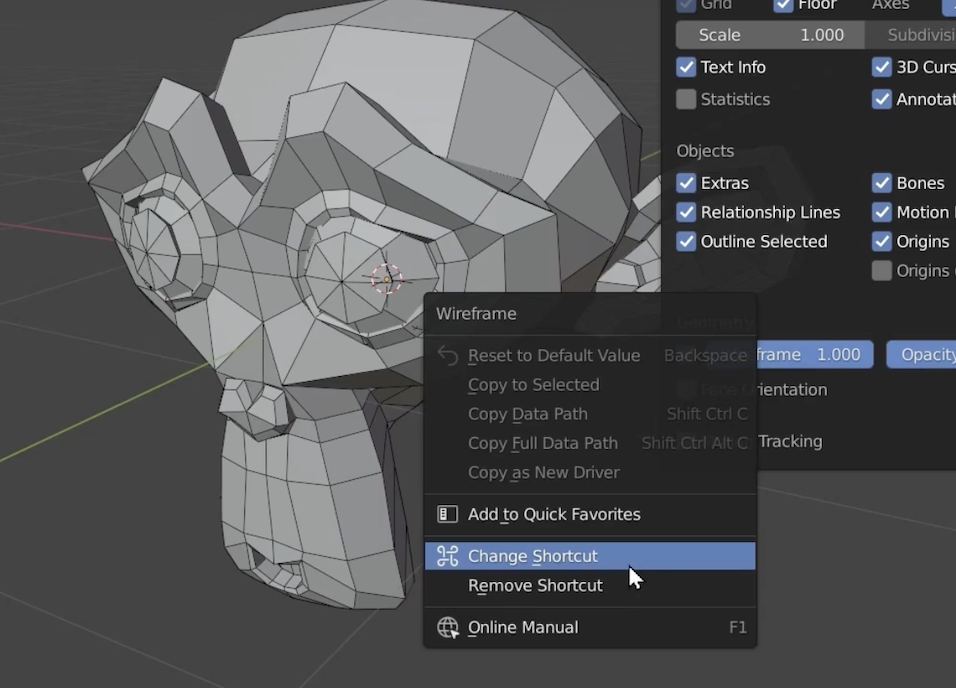This screenshot has height=688, width=956.
Task: Click the Face Orientation label
Action: tap(792, 390)
